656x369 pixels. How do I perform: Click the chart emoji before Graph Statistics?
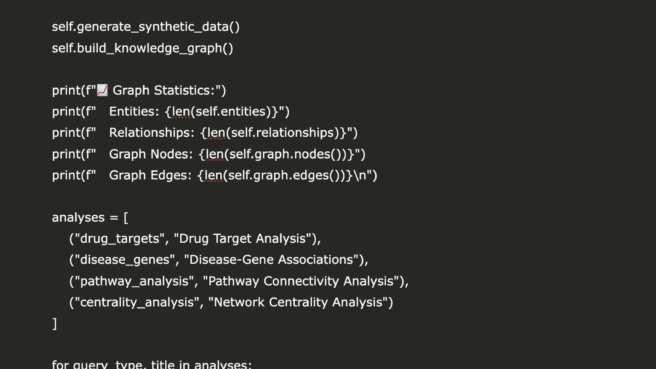click(x=102, y=90)
